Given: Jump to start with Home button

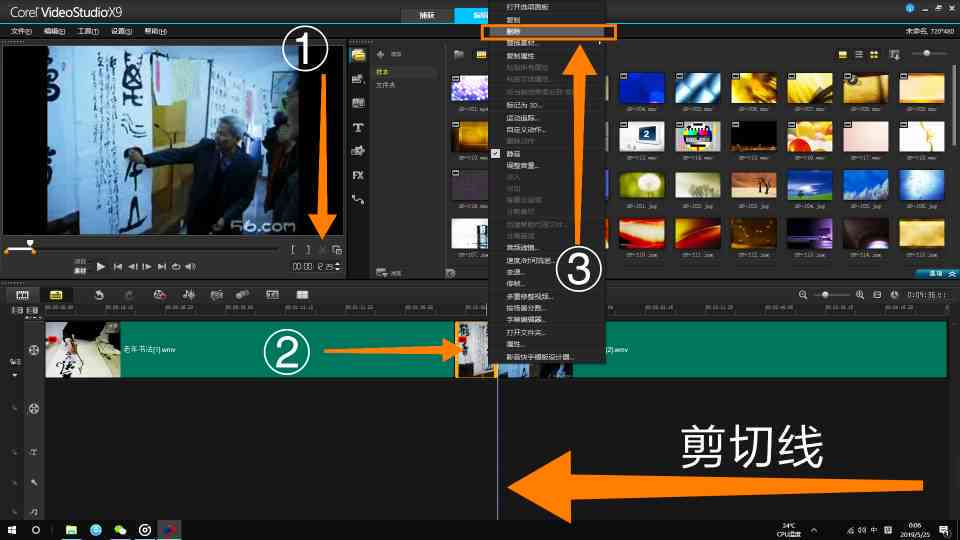Looking at the screenshot, I should (118, 267).
